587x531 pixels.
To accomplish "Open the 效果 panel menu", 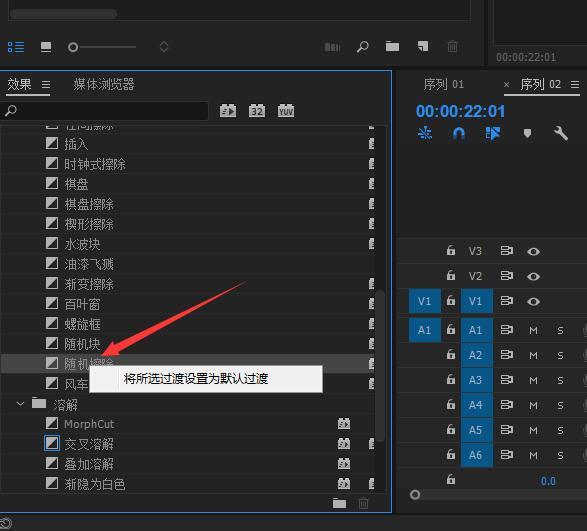I will 46,85.
